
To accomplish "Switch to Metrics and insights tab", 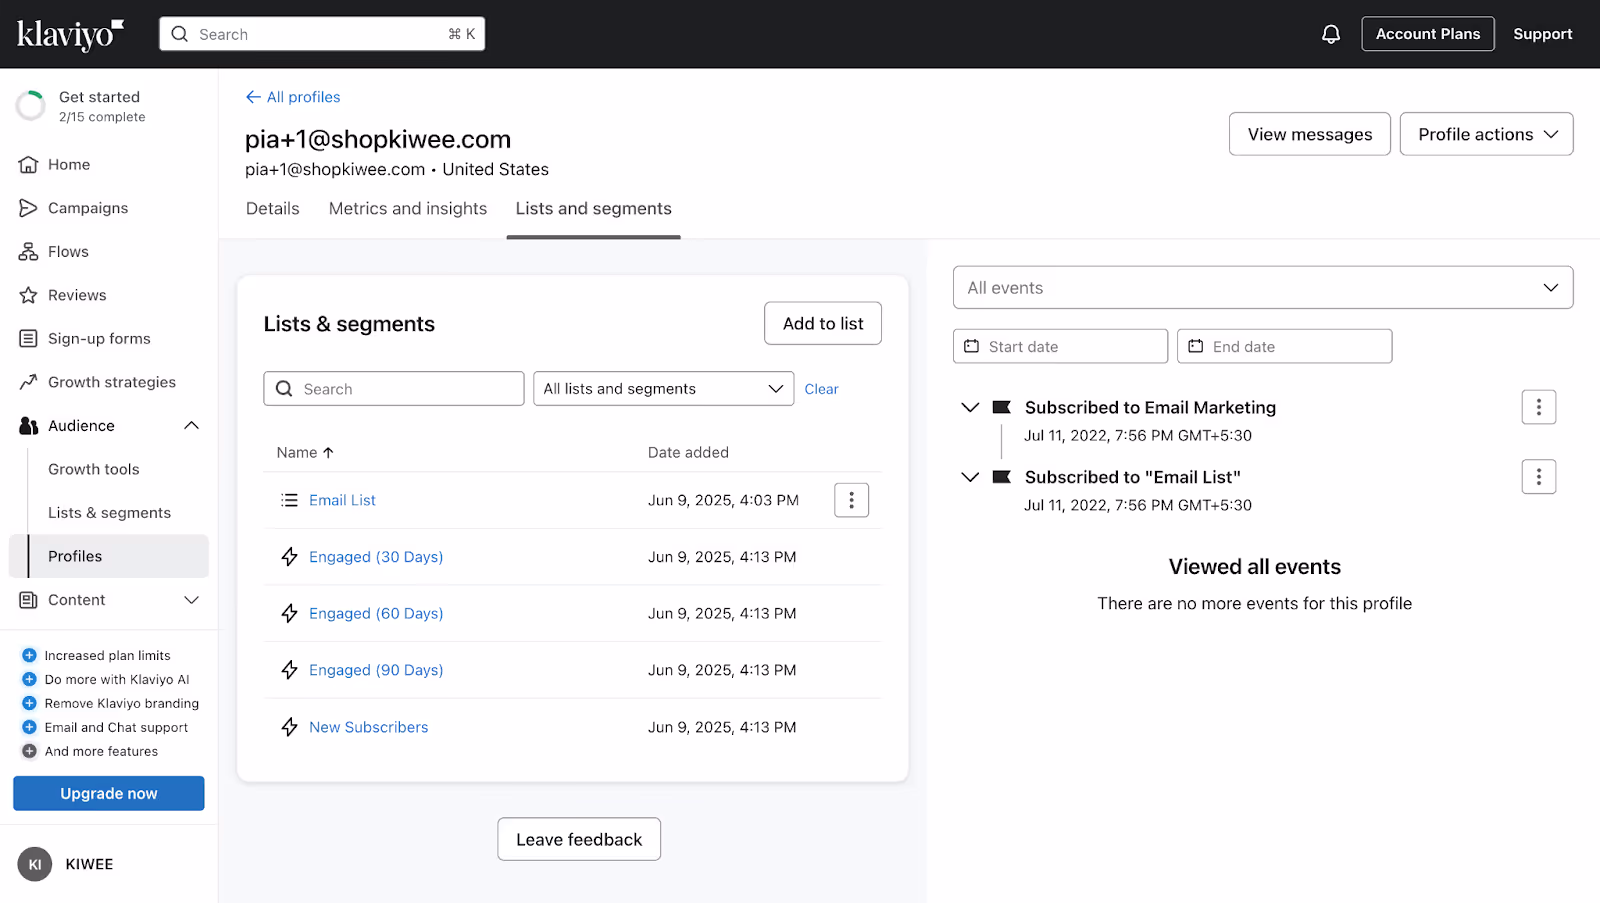I will point(408,209).
